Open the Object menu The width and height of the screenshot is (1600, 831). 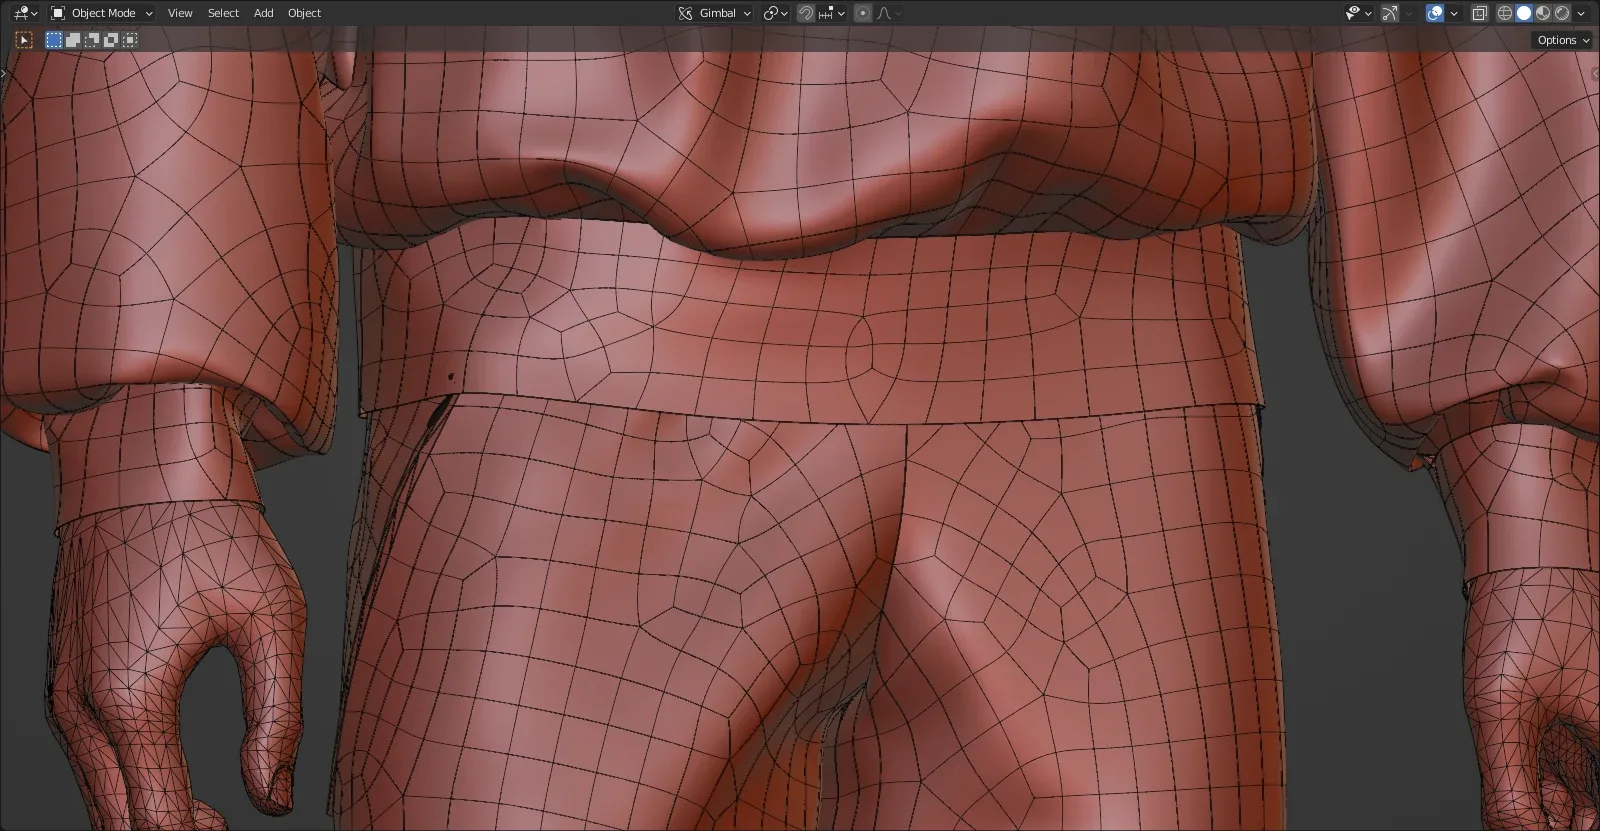coord(304,13)
